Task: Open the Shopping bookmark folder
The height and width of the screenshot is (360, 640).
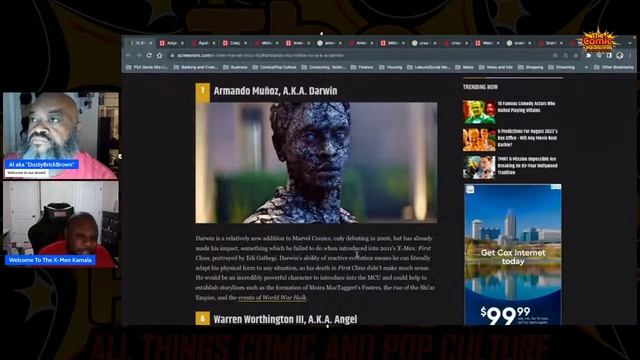Action: (531, 67)
